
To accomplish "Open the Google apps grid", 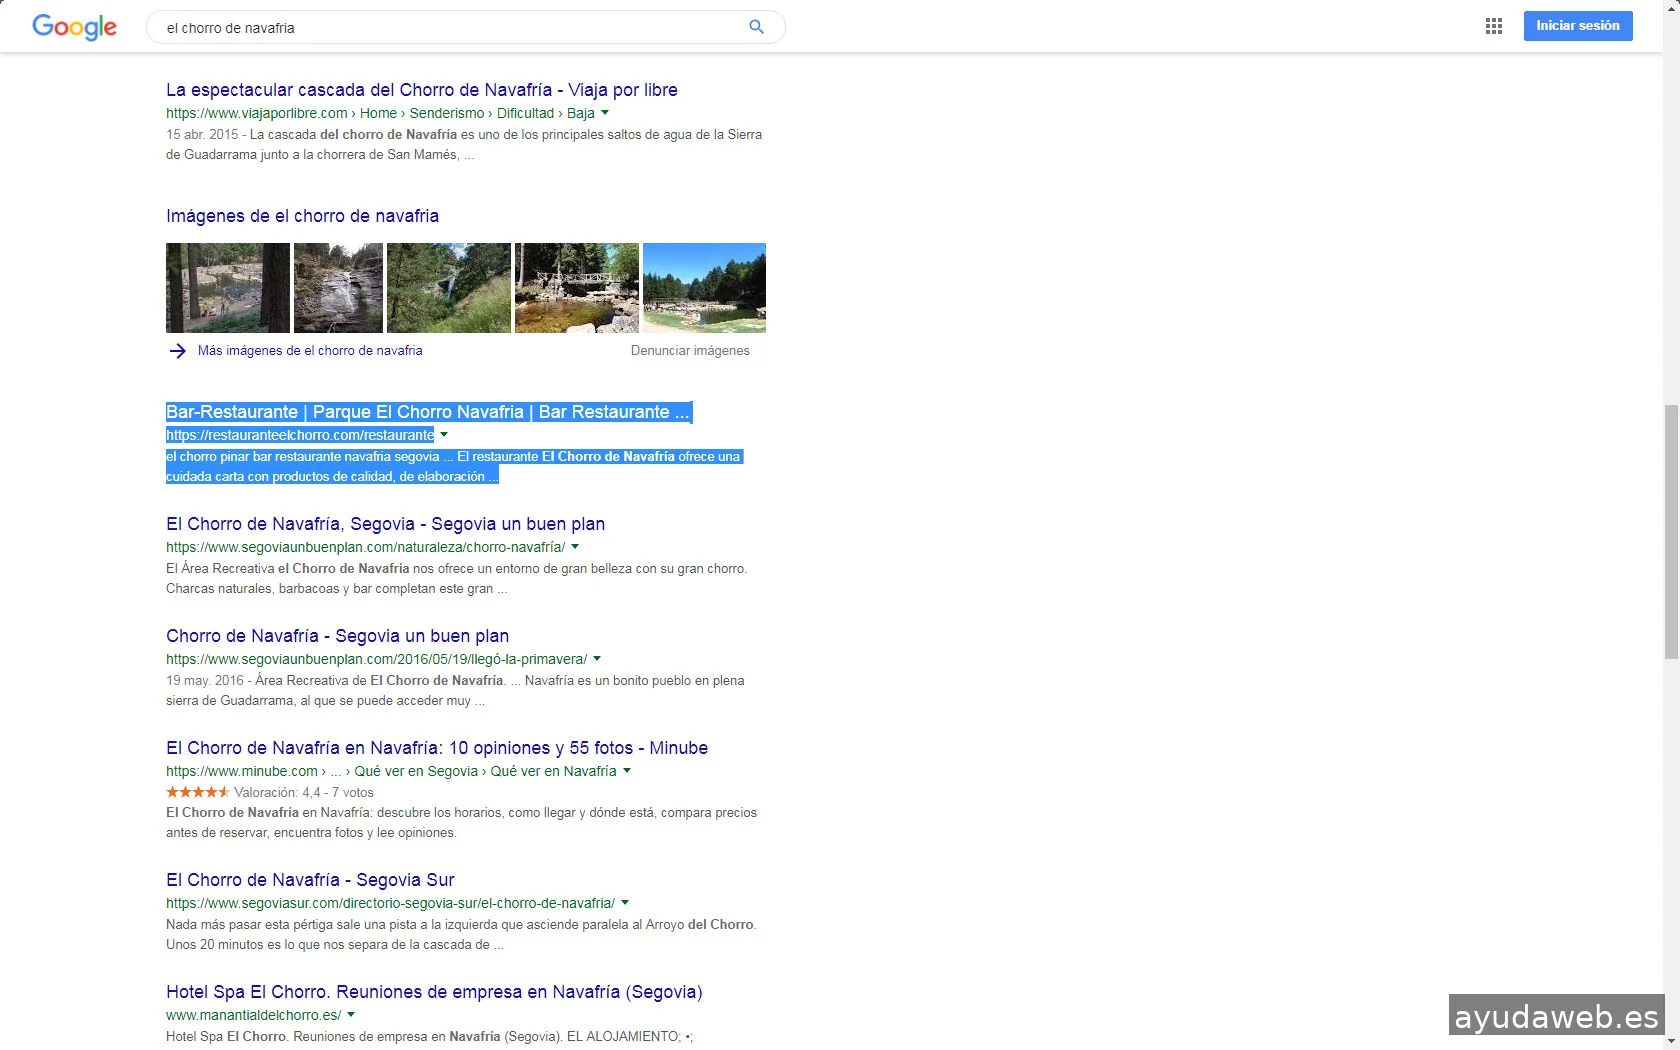I will click(1494, 27).
